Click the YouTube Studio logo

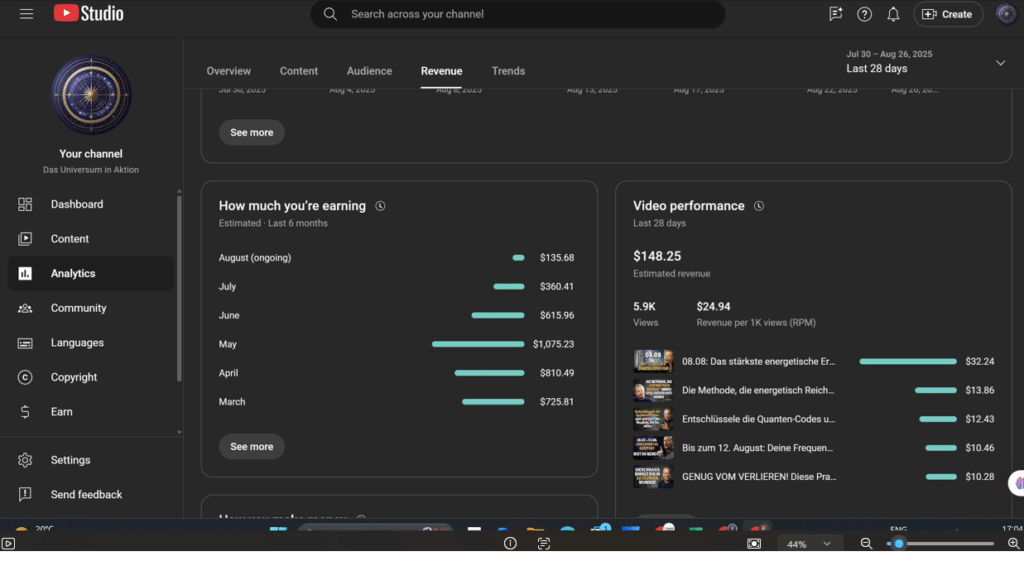pyautogui.click(x=88, y=14)
